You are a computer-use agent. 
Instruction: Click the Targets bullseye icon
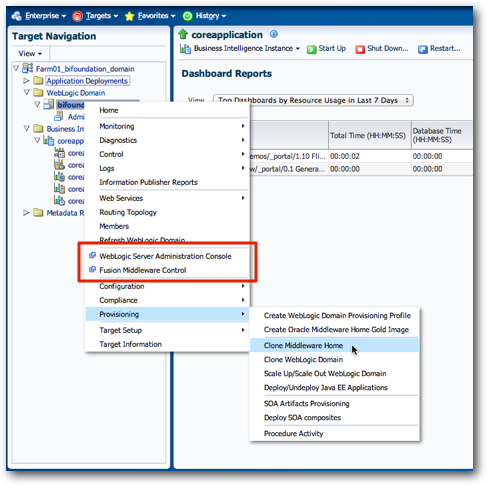pyautogui.click(x=77, y=16)
